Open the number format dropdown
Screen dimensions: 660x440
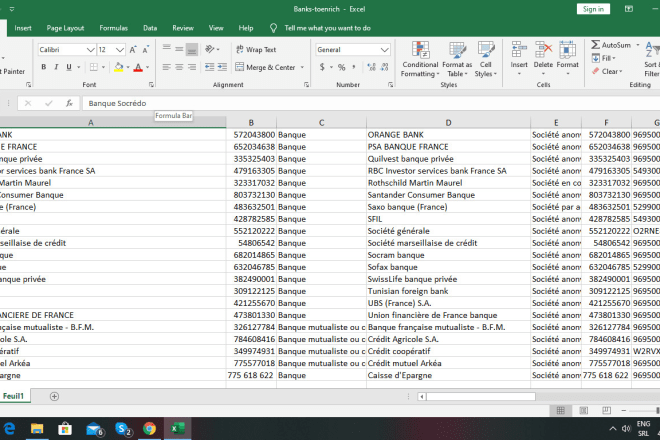point(384,50)
